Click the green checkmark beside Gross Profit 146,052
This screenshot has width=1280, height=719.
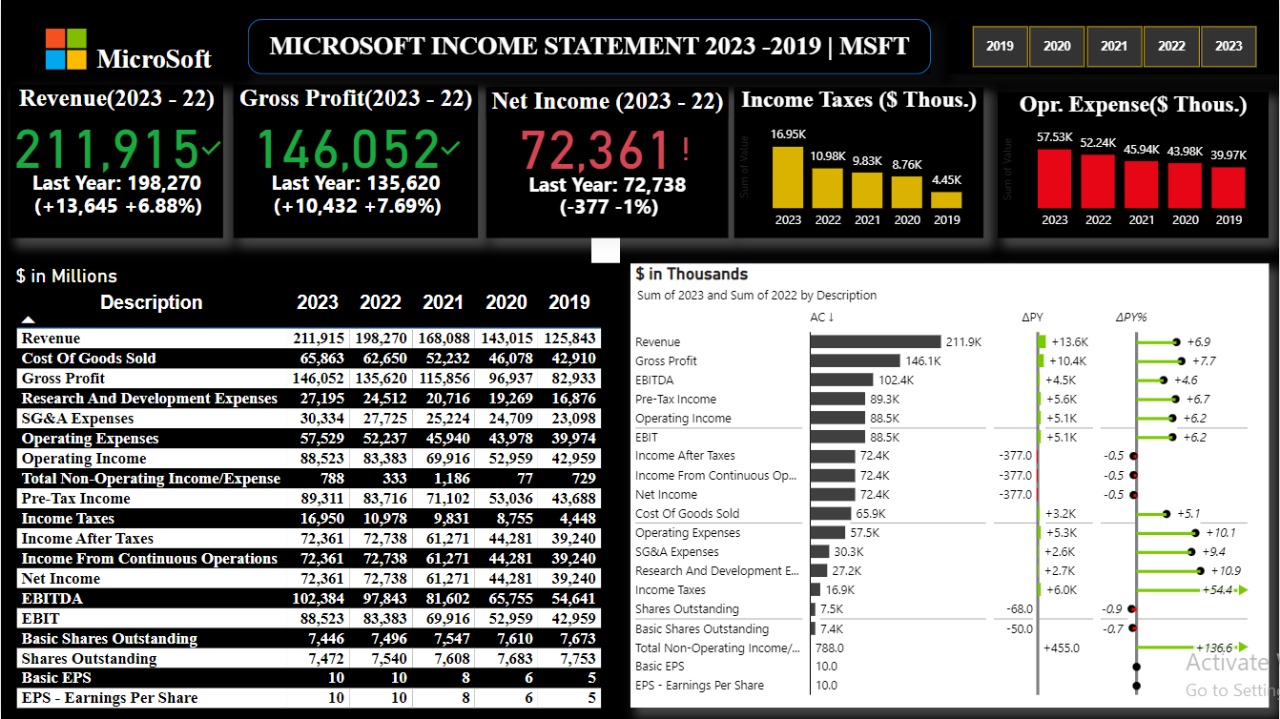tap(451, 149)
